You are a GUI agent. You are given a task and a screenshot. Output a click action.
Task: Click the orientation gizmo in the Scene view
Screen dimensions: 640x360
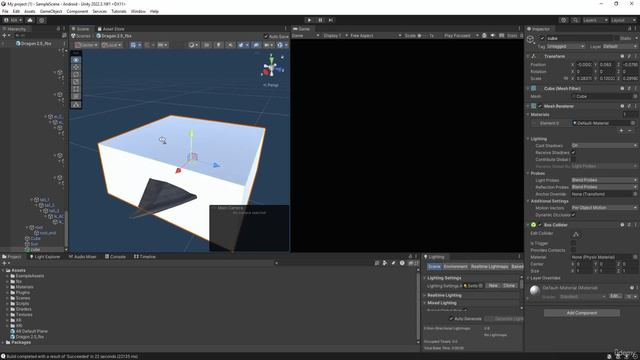pyautogui.click(x=272, y=68)
